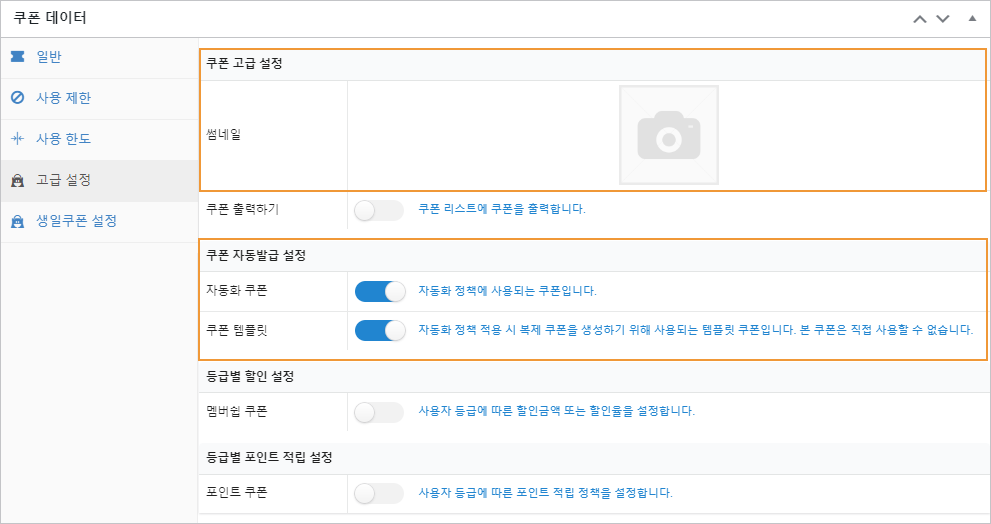Move 쿠폰 데이터 panel up with chevron
The width and height of the screenshot is (991, 524).
[x=920, y=18]
